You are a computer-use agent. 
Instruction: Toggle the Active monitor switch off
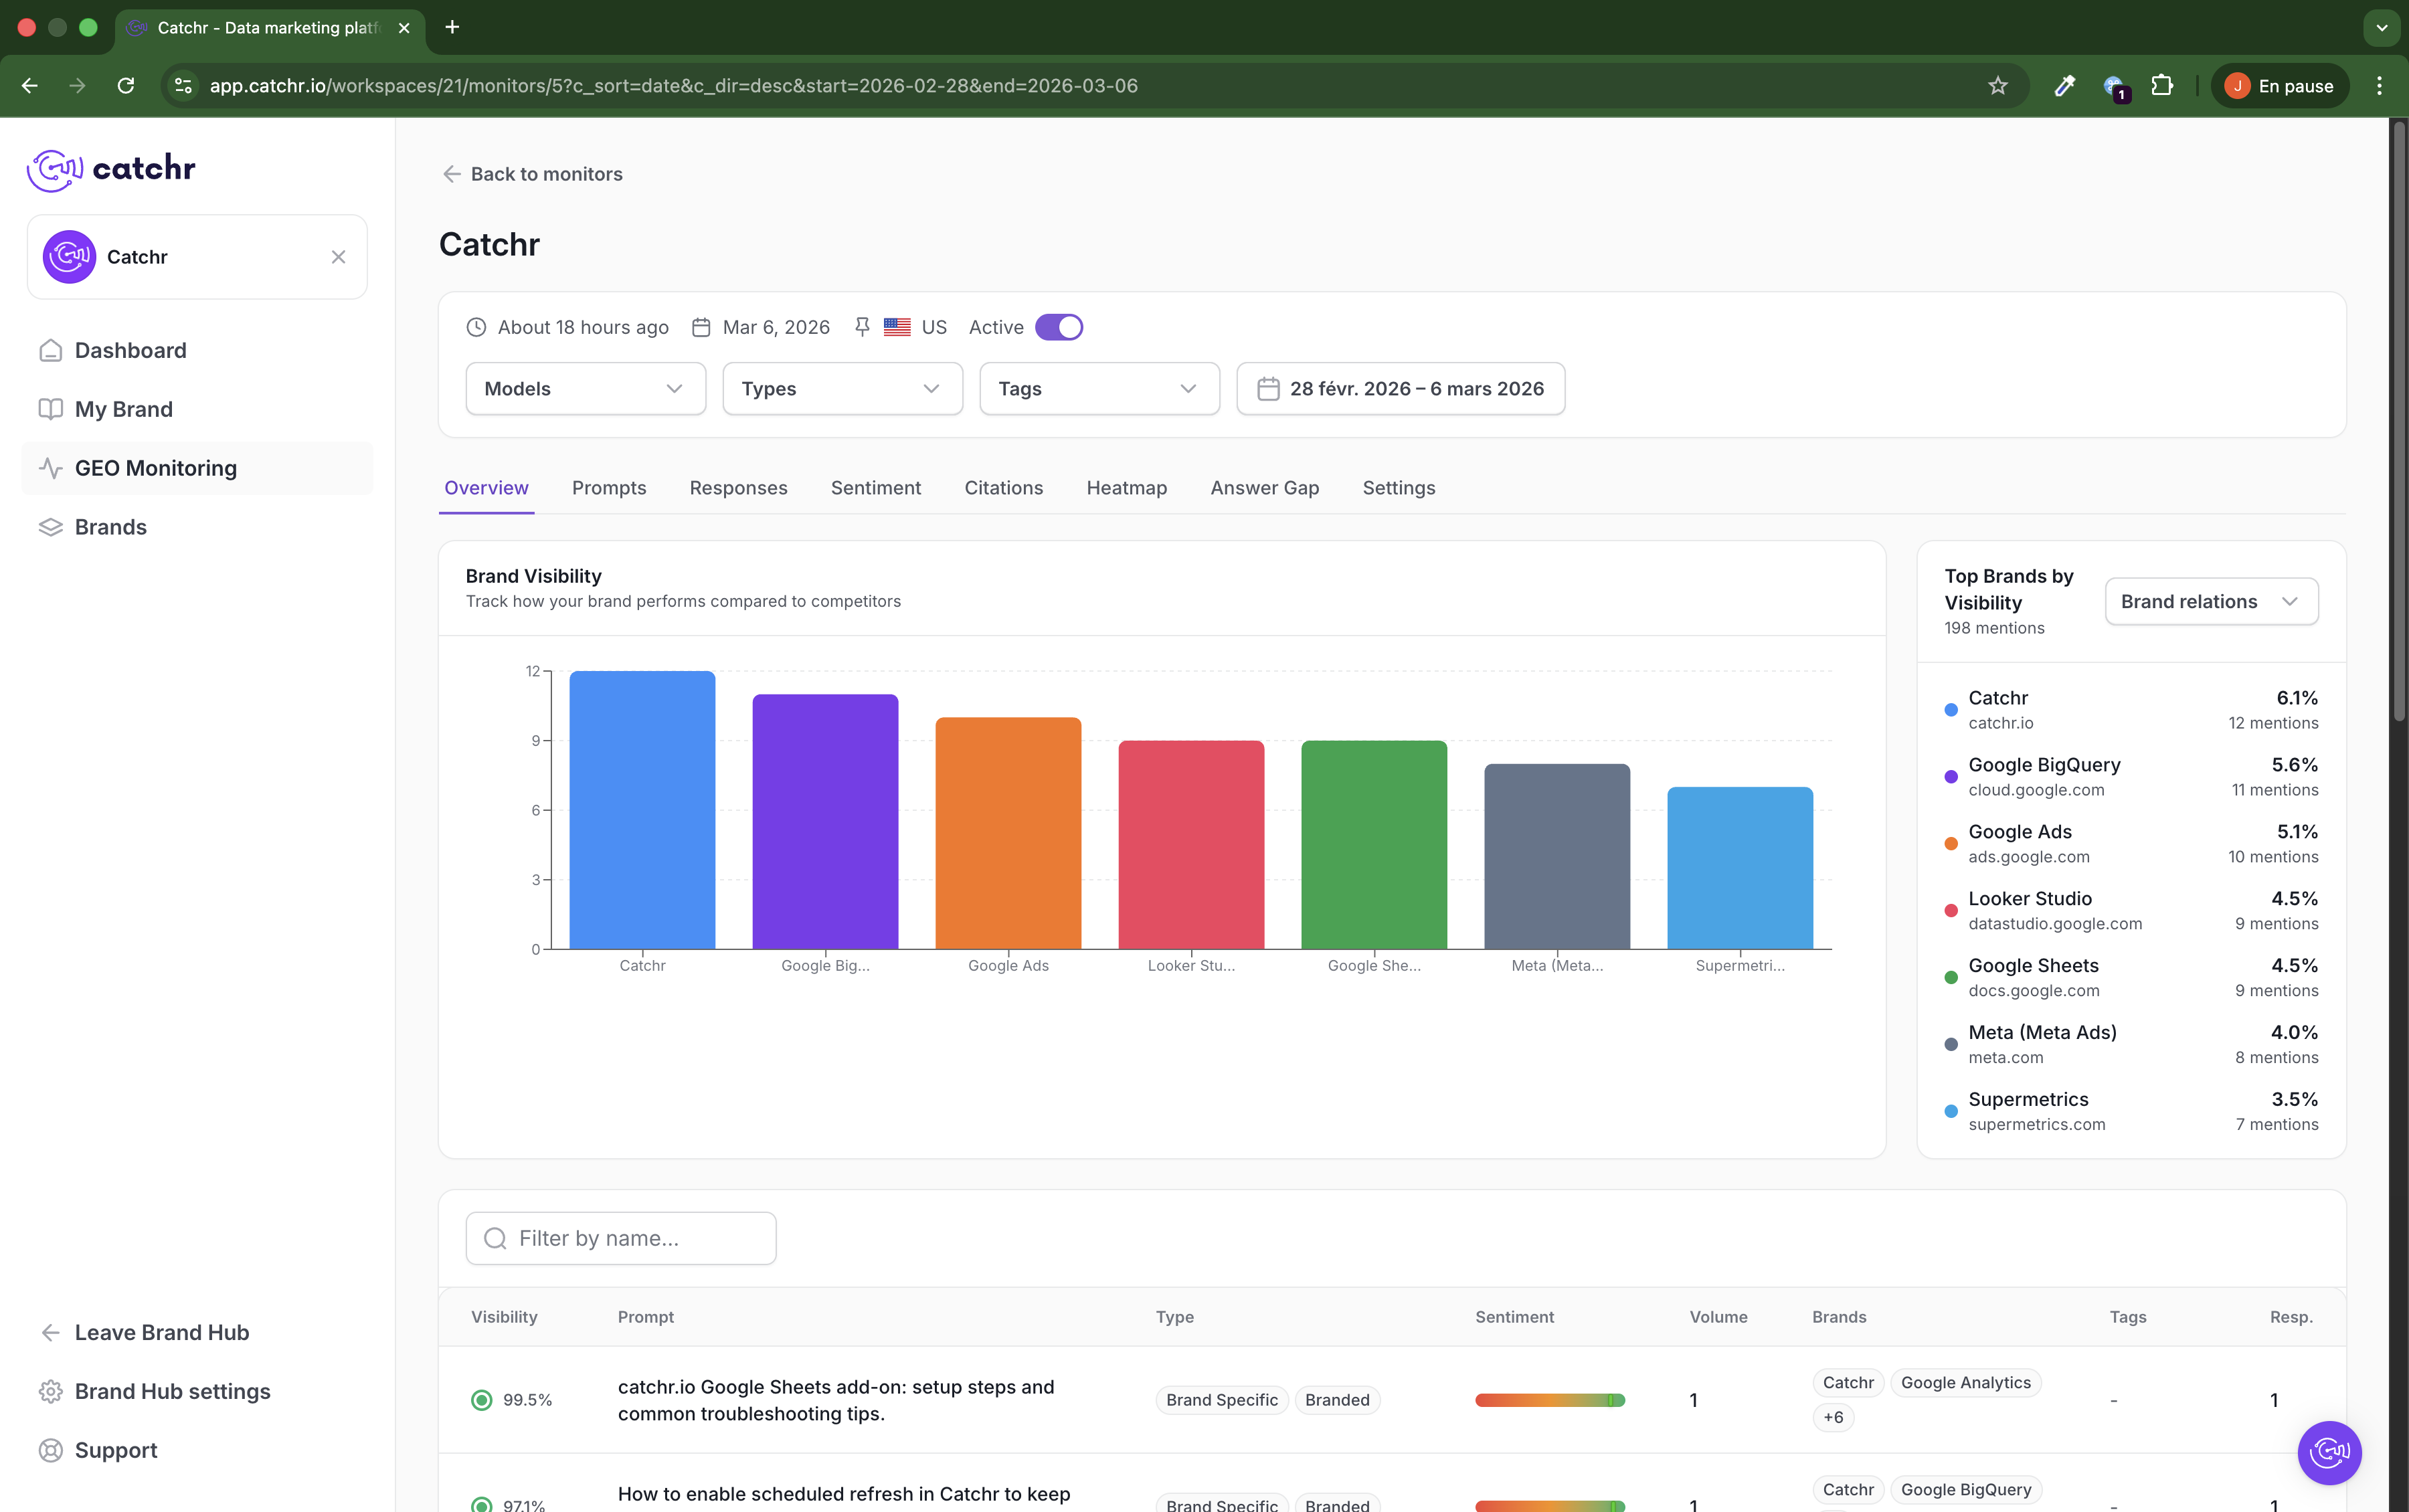pyautogui.click(x=1058, y=327)
